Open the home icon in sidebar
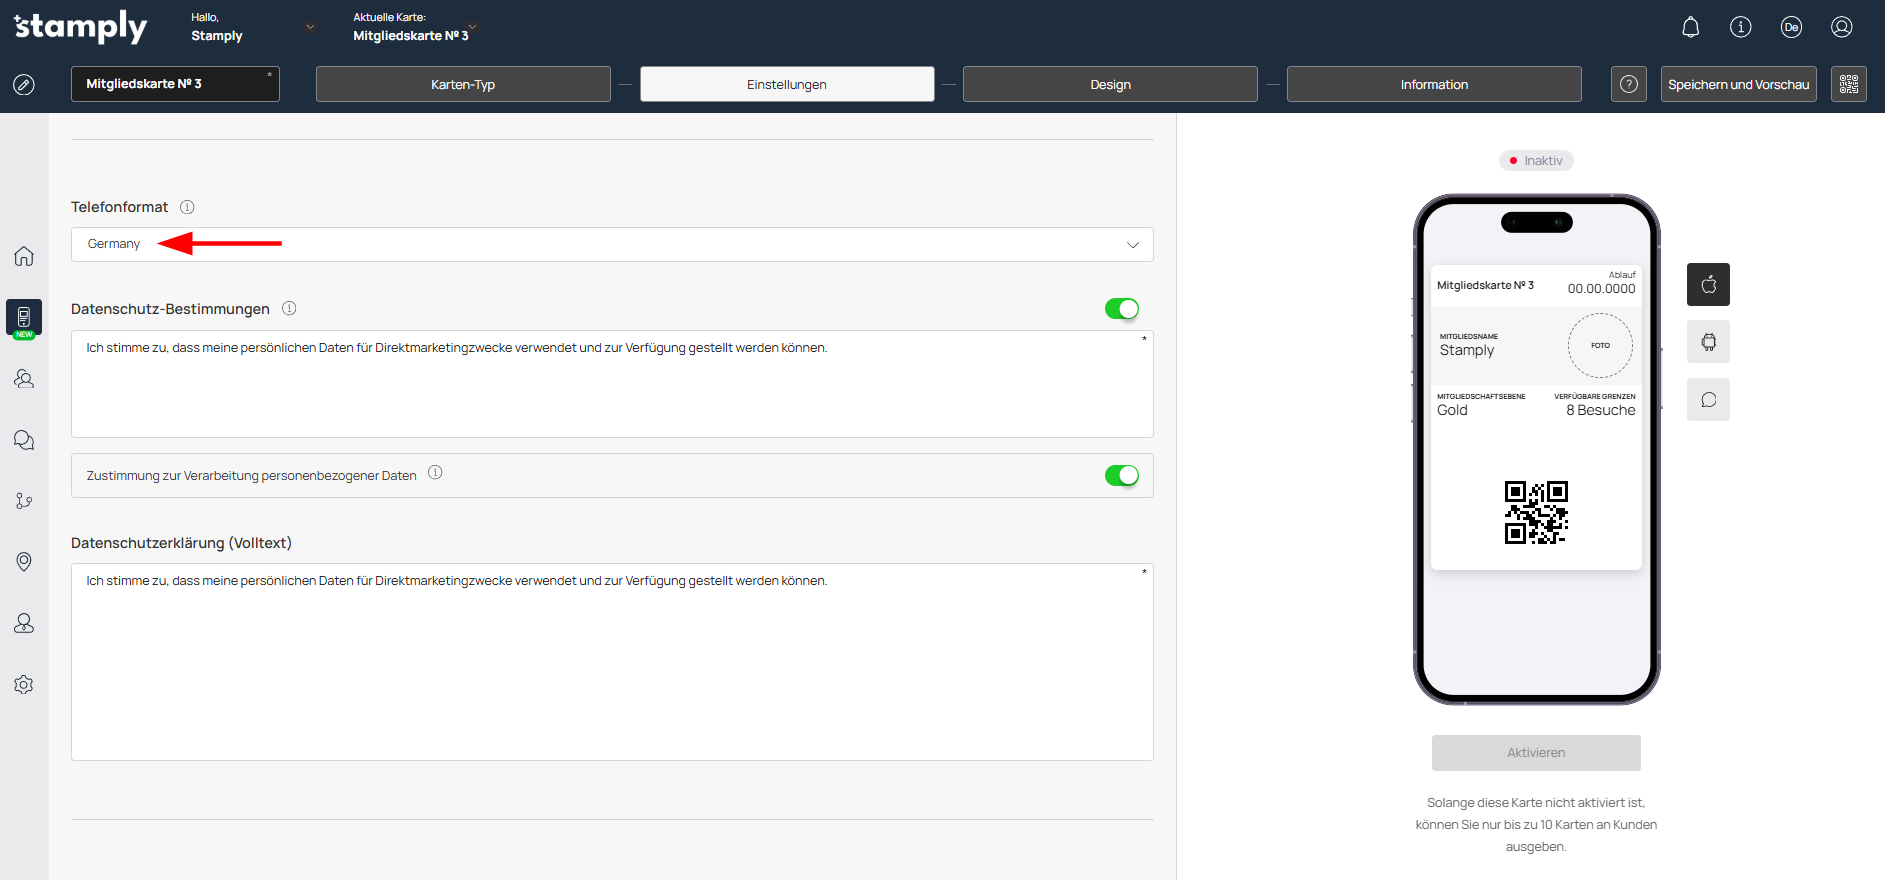1885x880 pixels. [x=24, y=256]
